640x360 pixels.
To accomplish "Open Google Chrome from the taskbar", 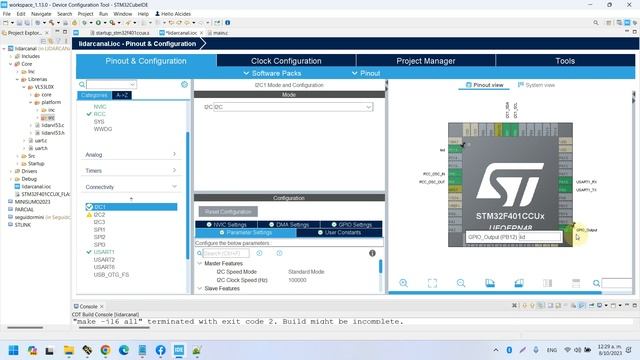I will coord(105,350).
